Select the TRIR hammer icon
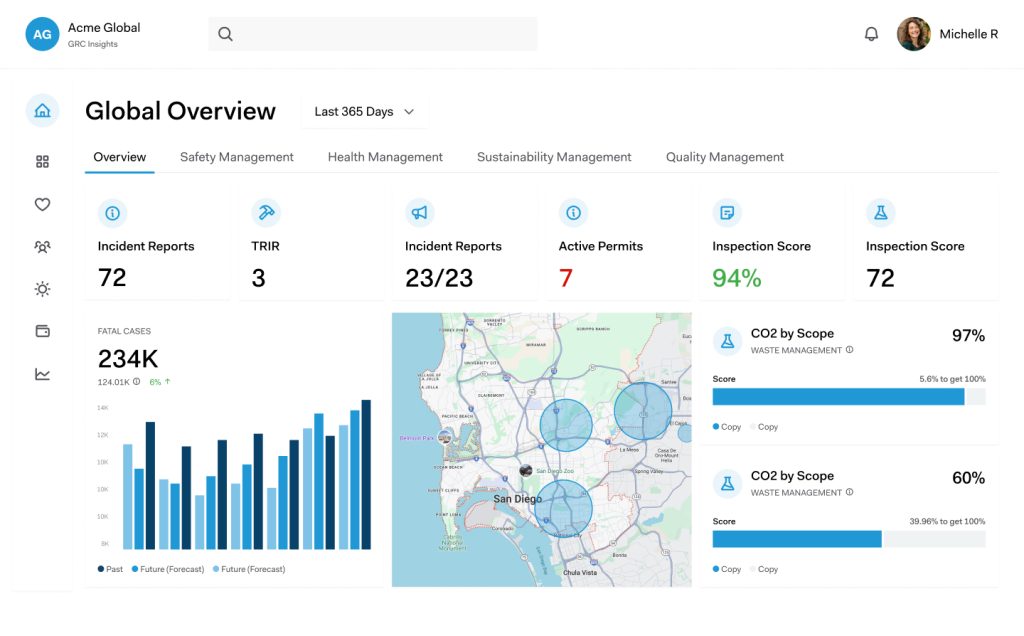 click(x=266, y=213)
